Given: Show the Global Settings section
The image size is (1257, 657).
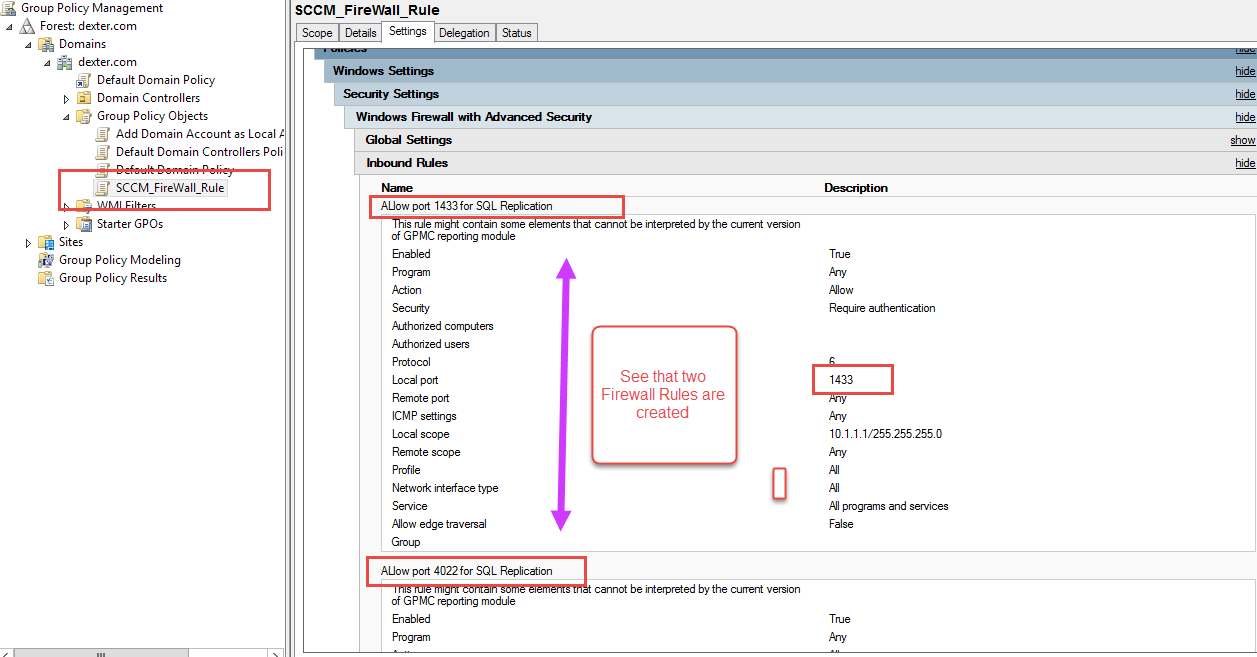Looking at the screenshot, I should coord(1242,140).
